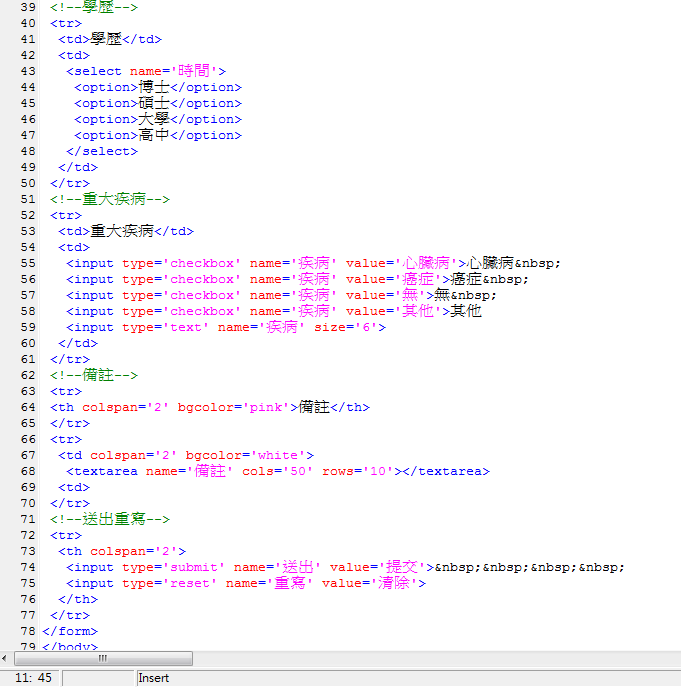
Task: Click the td colspan='2' bgcolor='white' line
Action: pos(186,455)
